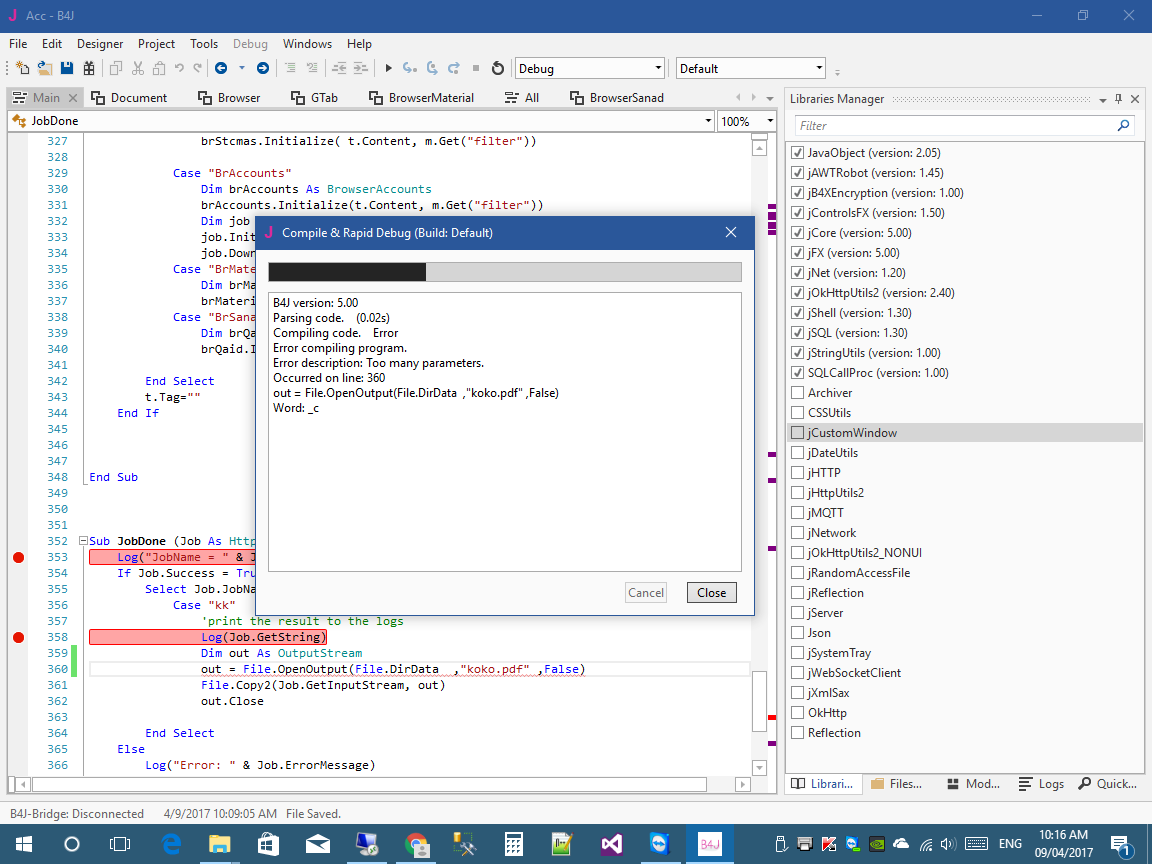1152x864 pixels.
Task: Enable the jCustomWindow library checkbox
Action: coord(798,433)
